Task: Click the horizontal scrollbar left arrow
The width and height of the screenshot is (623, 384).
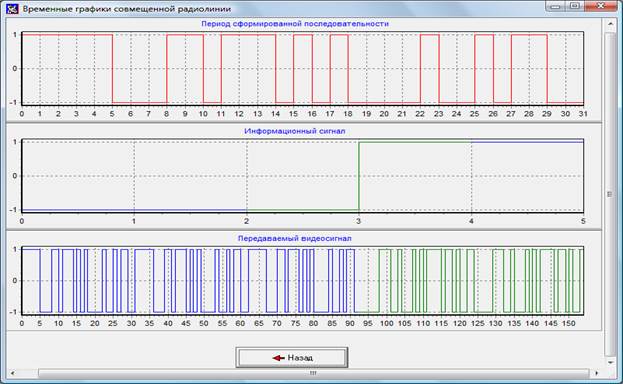Action: [13, 373]
